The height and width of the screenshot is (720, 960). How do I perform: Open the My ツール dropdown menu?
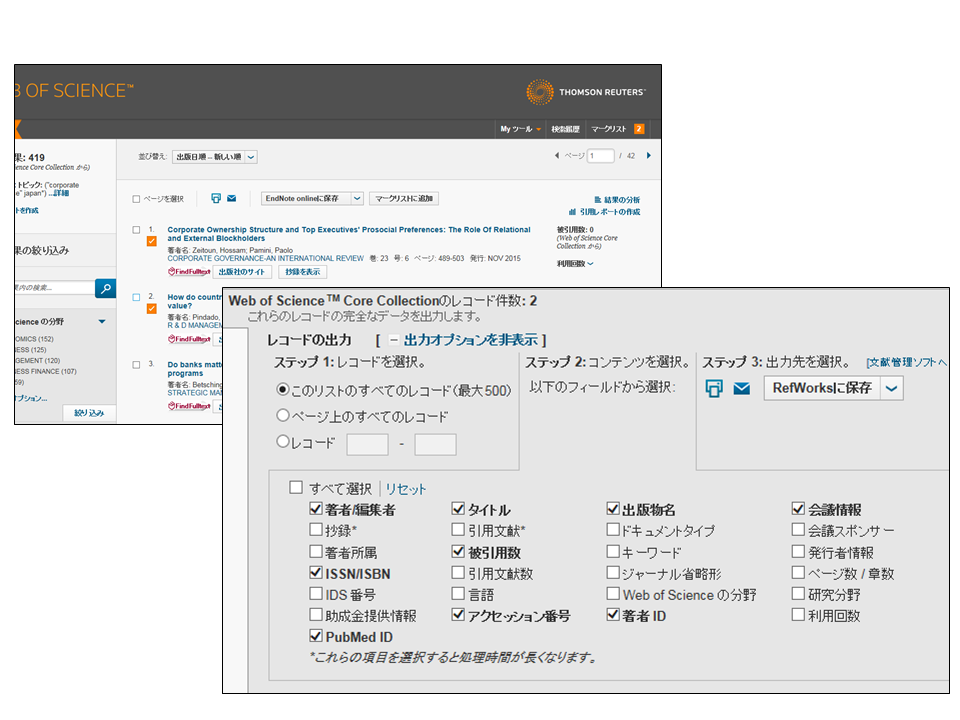click(x=520, y=129)
